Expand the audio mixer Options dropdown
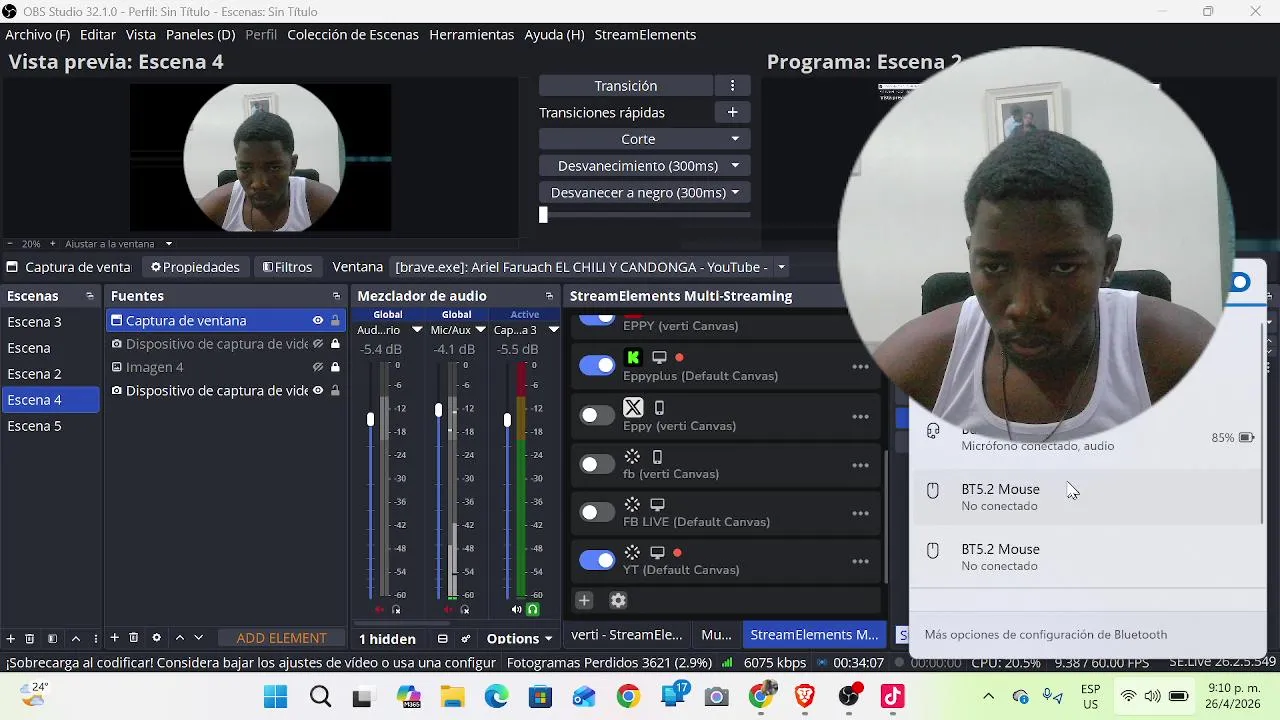Viewport: 1280px width, 720px height. point(519,638)
